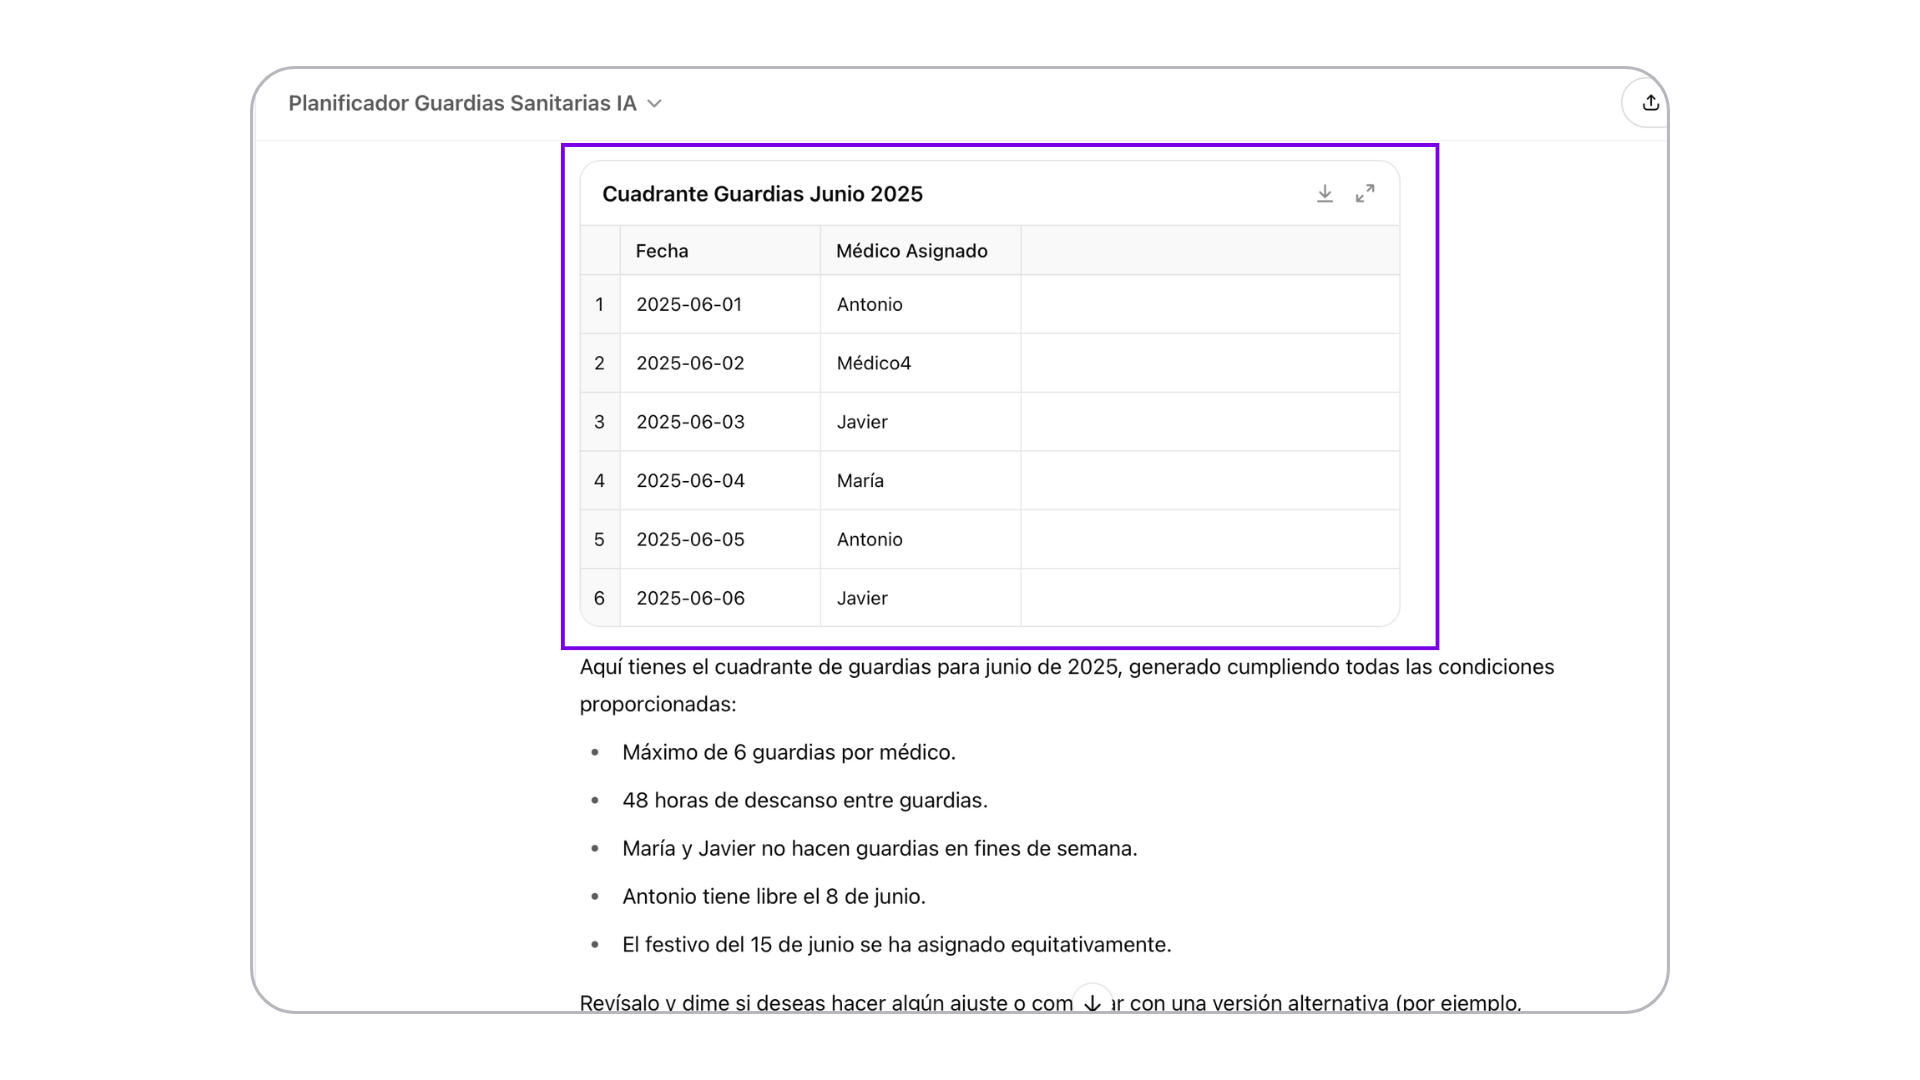Click the bullet about María y Javier weekends
The height and width of the screenshot is (1080, 1920).
click(x=880, y=848)
